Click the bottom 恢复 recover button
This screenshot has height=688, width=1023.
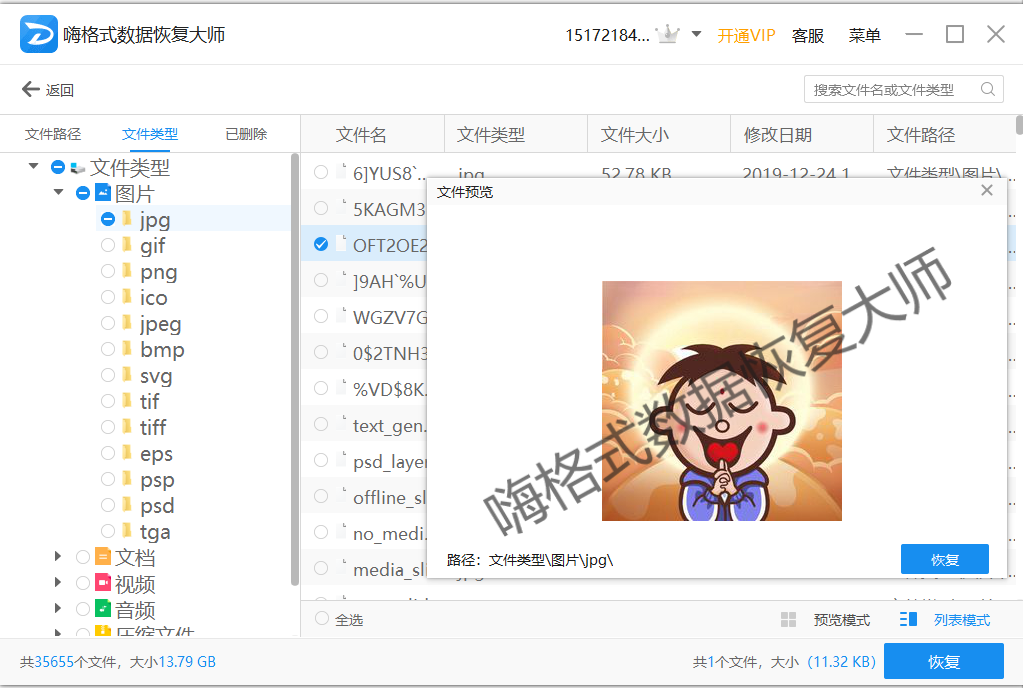[944, 661]
